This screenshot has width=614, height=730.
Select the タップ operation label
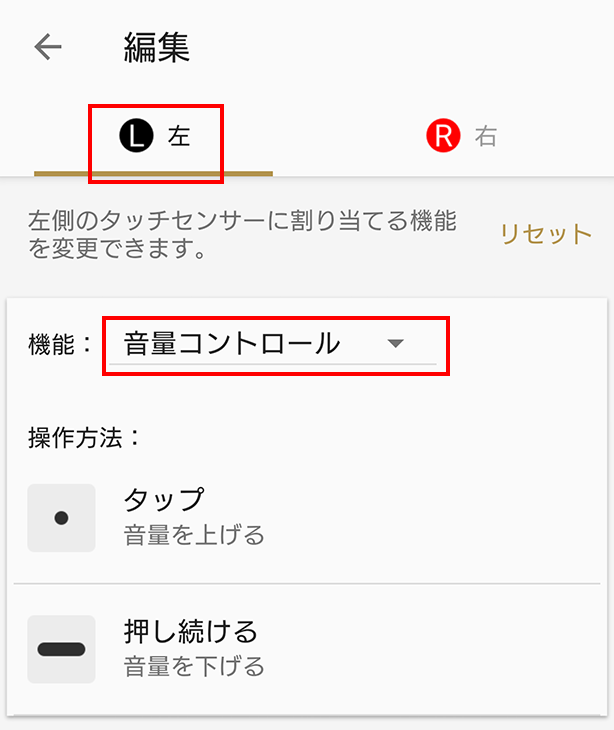(x=164, y=498)
